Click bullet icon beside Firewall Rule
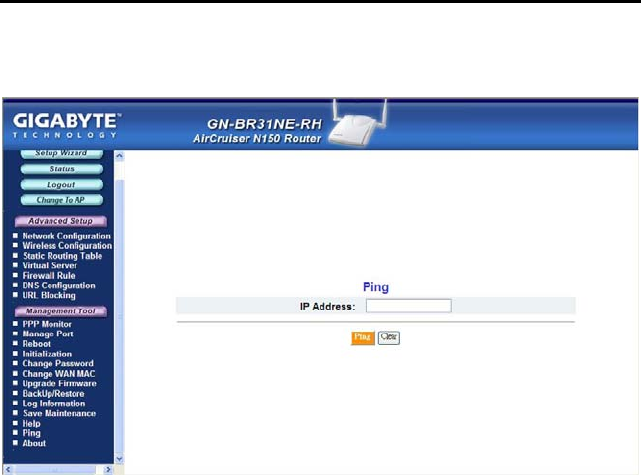 pos(16,275)
